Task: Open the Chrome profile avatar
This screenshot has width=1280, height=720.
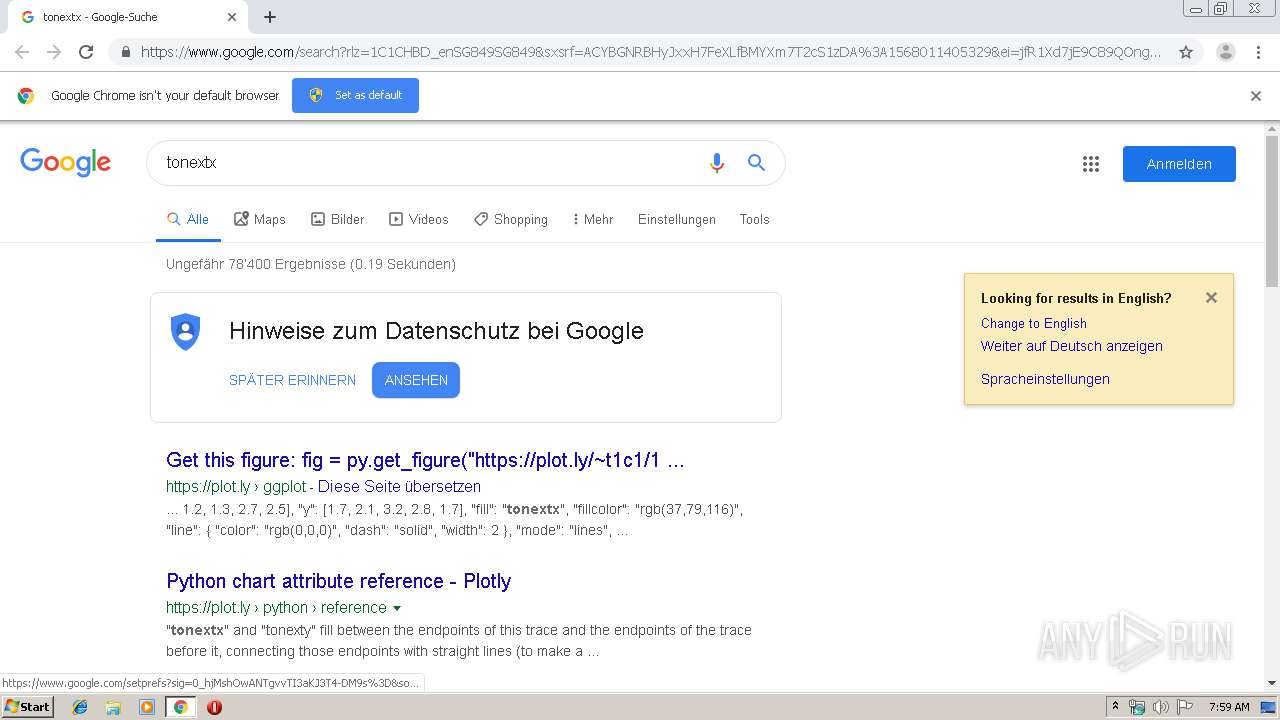Action: 1225,52
